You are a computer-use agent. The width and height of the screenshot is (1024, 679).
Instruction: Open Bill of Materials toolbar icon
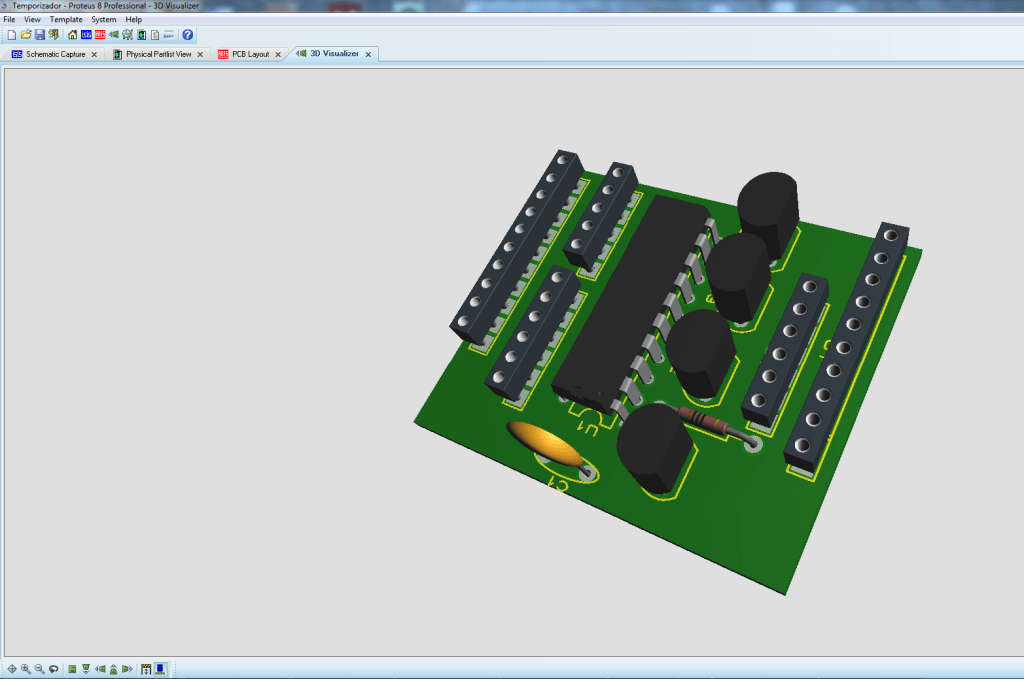point(155,35)
